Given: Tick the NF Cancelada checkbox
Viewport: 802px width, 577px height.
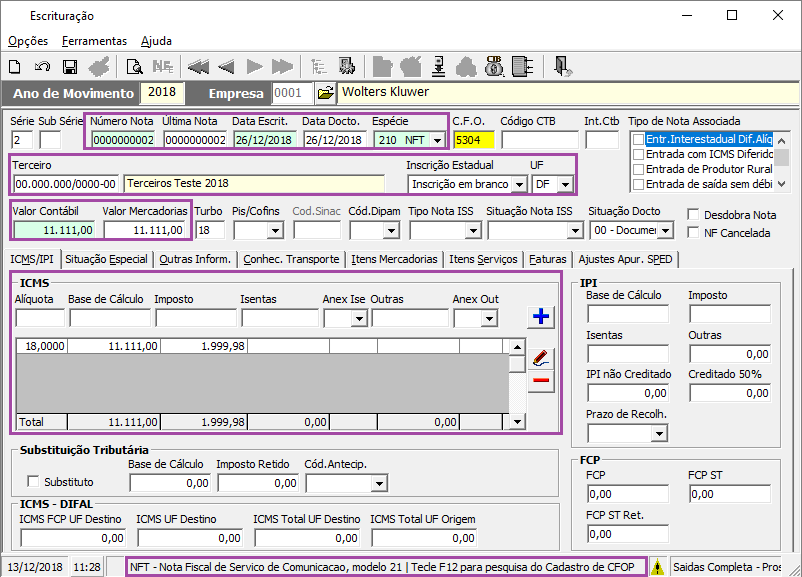Looking at the screenshot, I should (693, 232).
